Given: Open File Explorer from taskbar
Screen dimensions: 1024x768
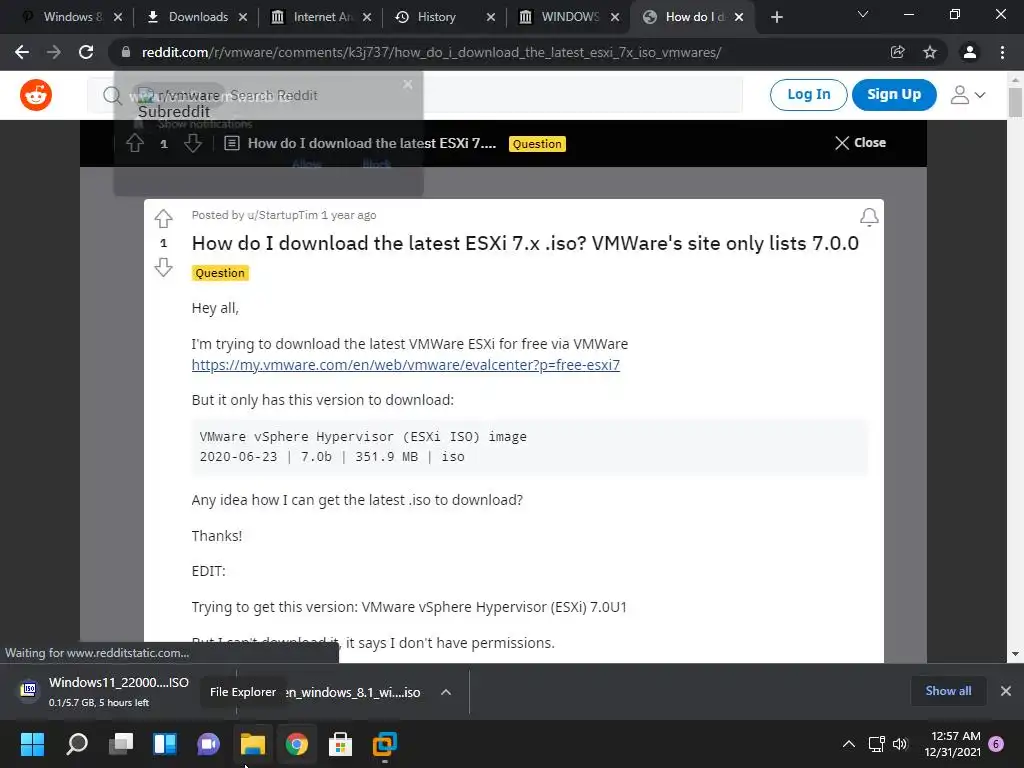Looking at the screenshot, I should pos(253,744).
